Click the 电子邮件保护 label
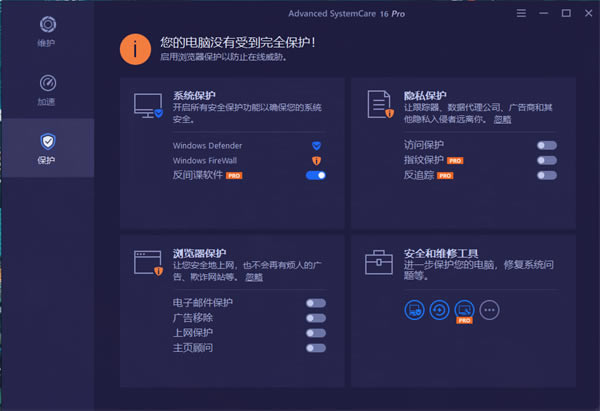This screenshot has height=411, width=600. coord(202,303)
